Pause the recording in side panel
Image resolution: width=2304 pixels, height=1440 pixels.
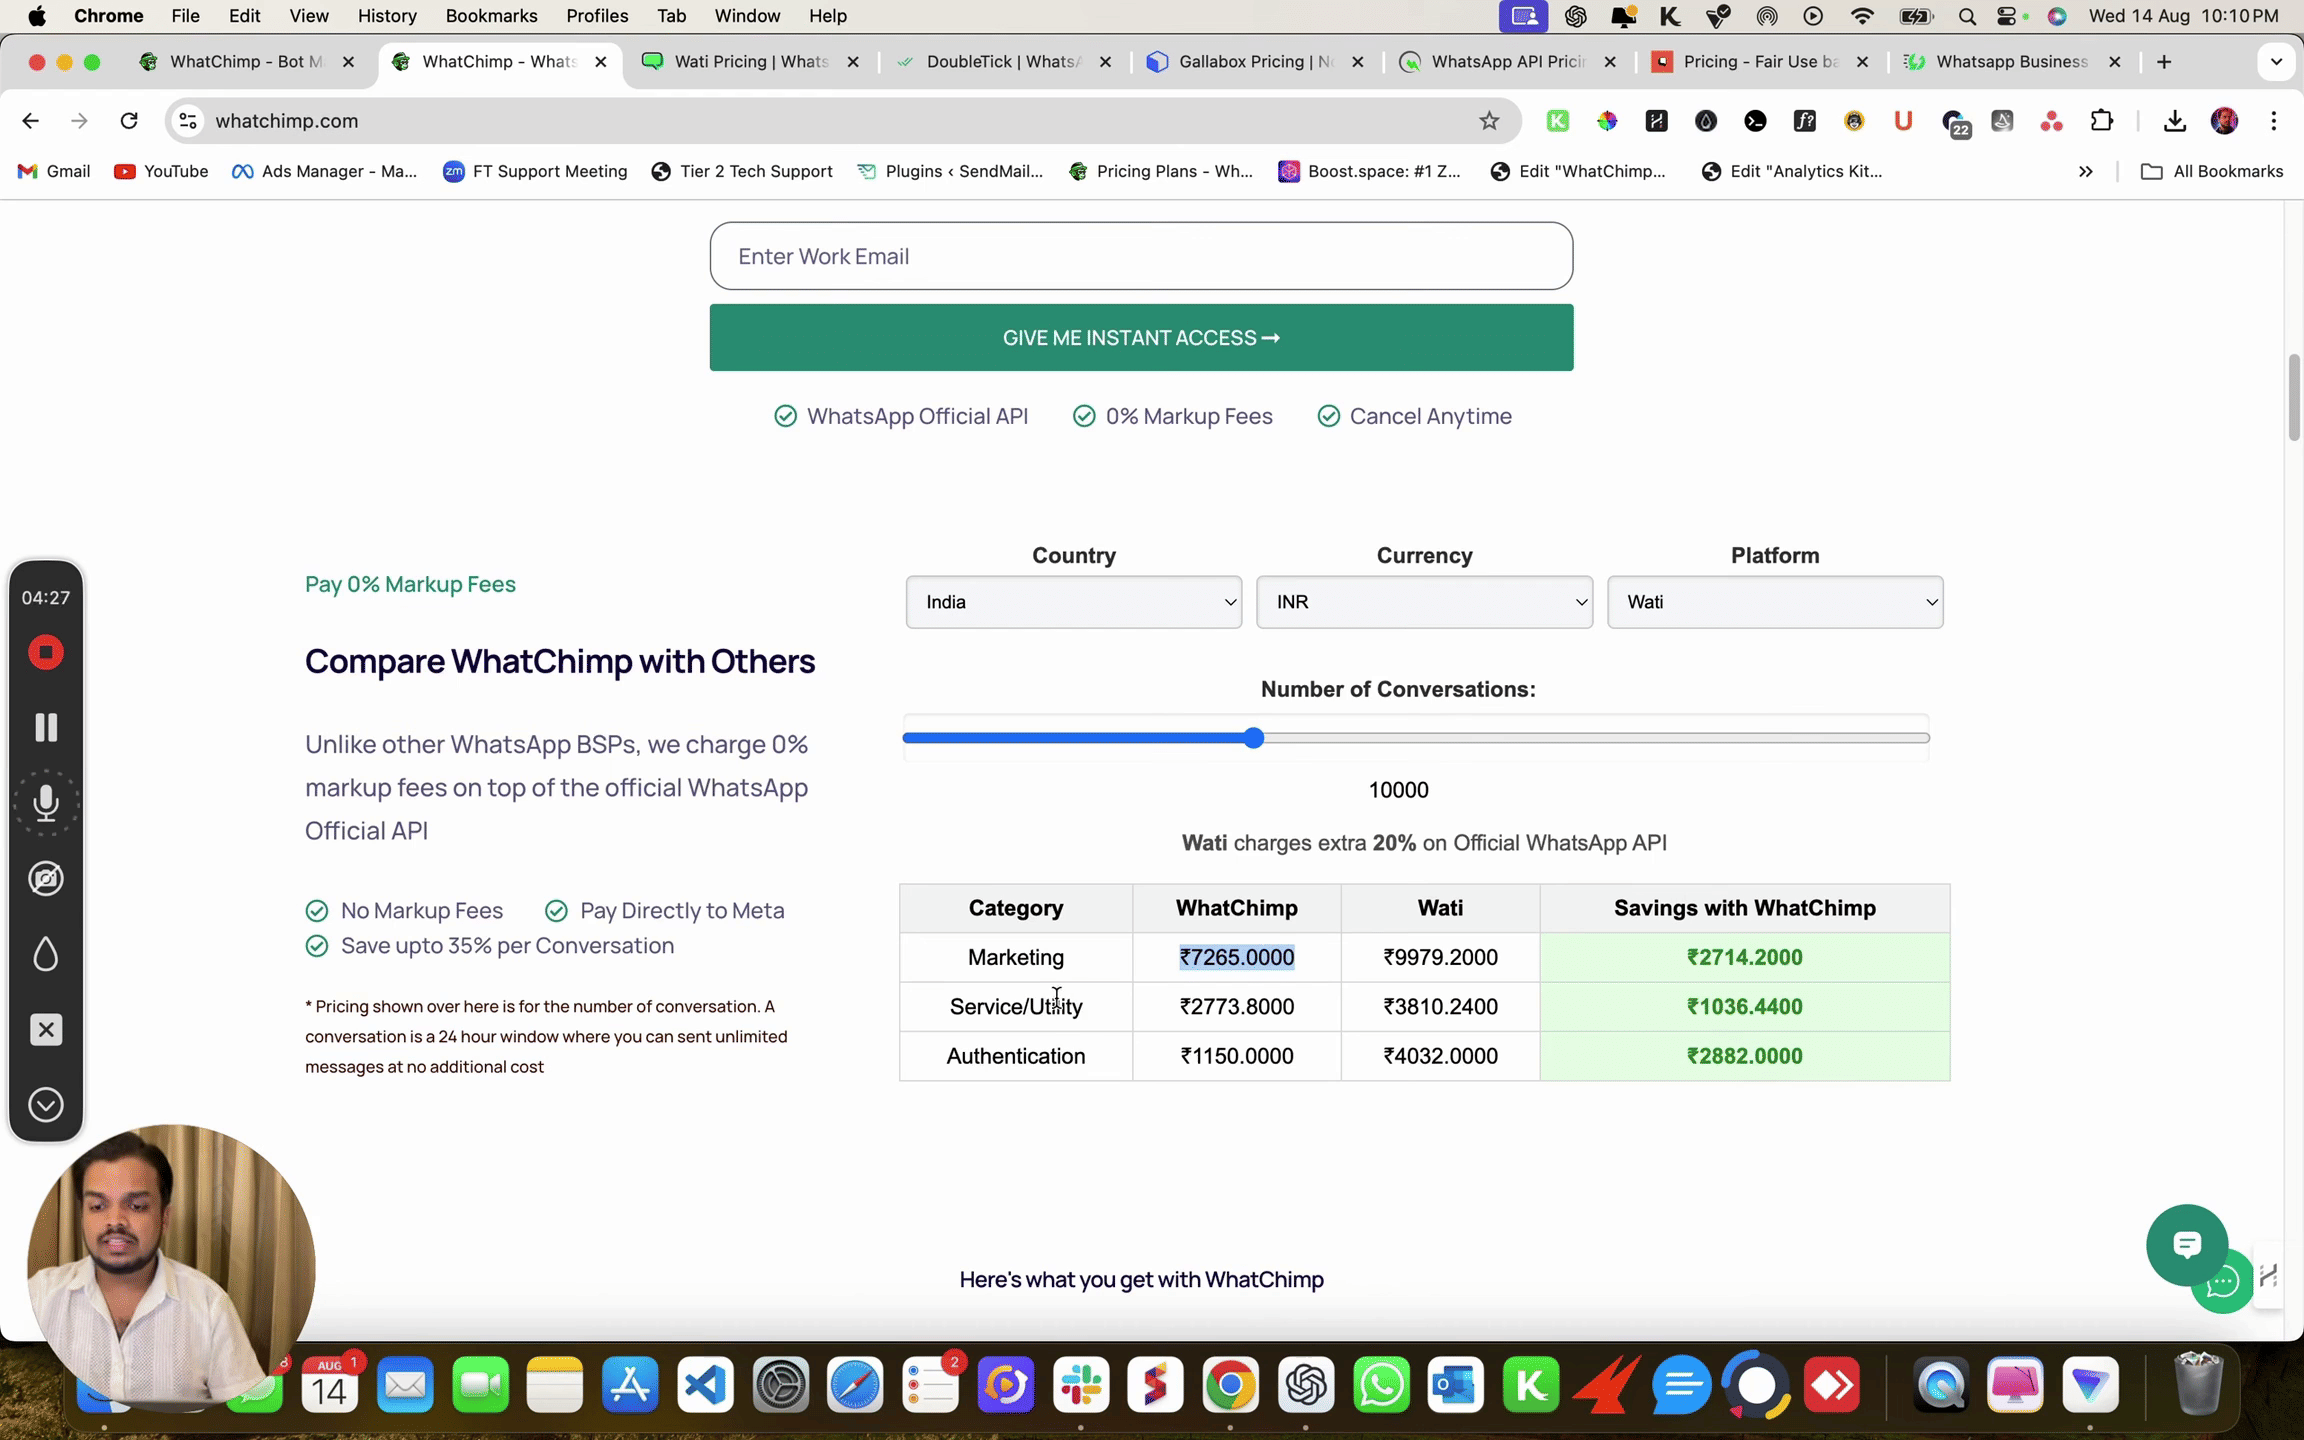pos(46,727)
